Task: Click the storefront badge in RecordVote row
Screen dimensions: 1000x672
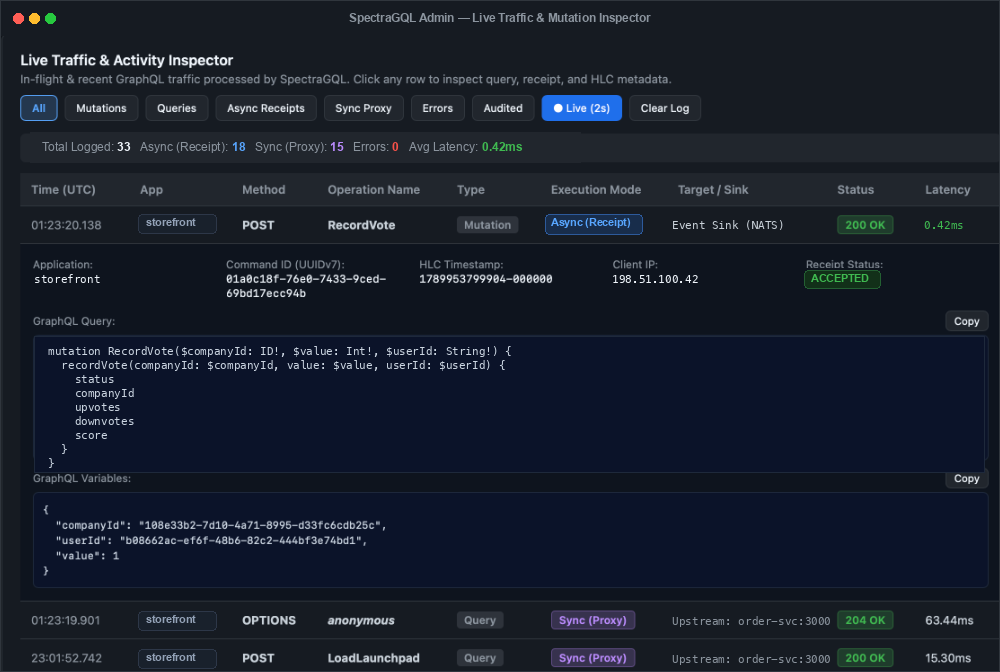Action: 177,224
